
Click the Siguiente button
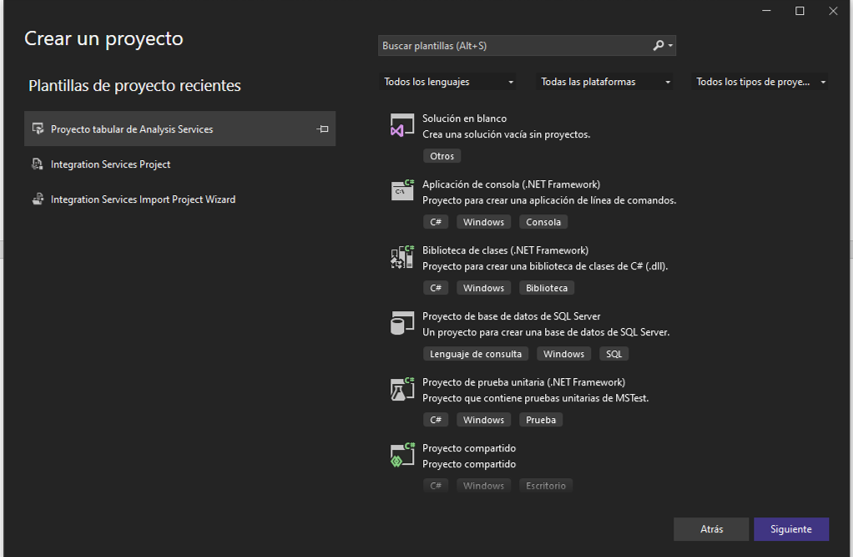[x=791, y=529]
